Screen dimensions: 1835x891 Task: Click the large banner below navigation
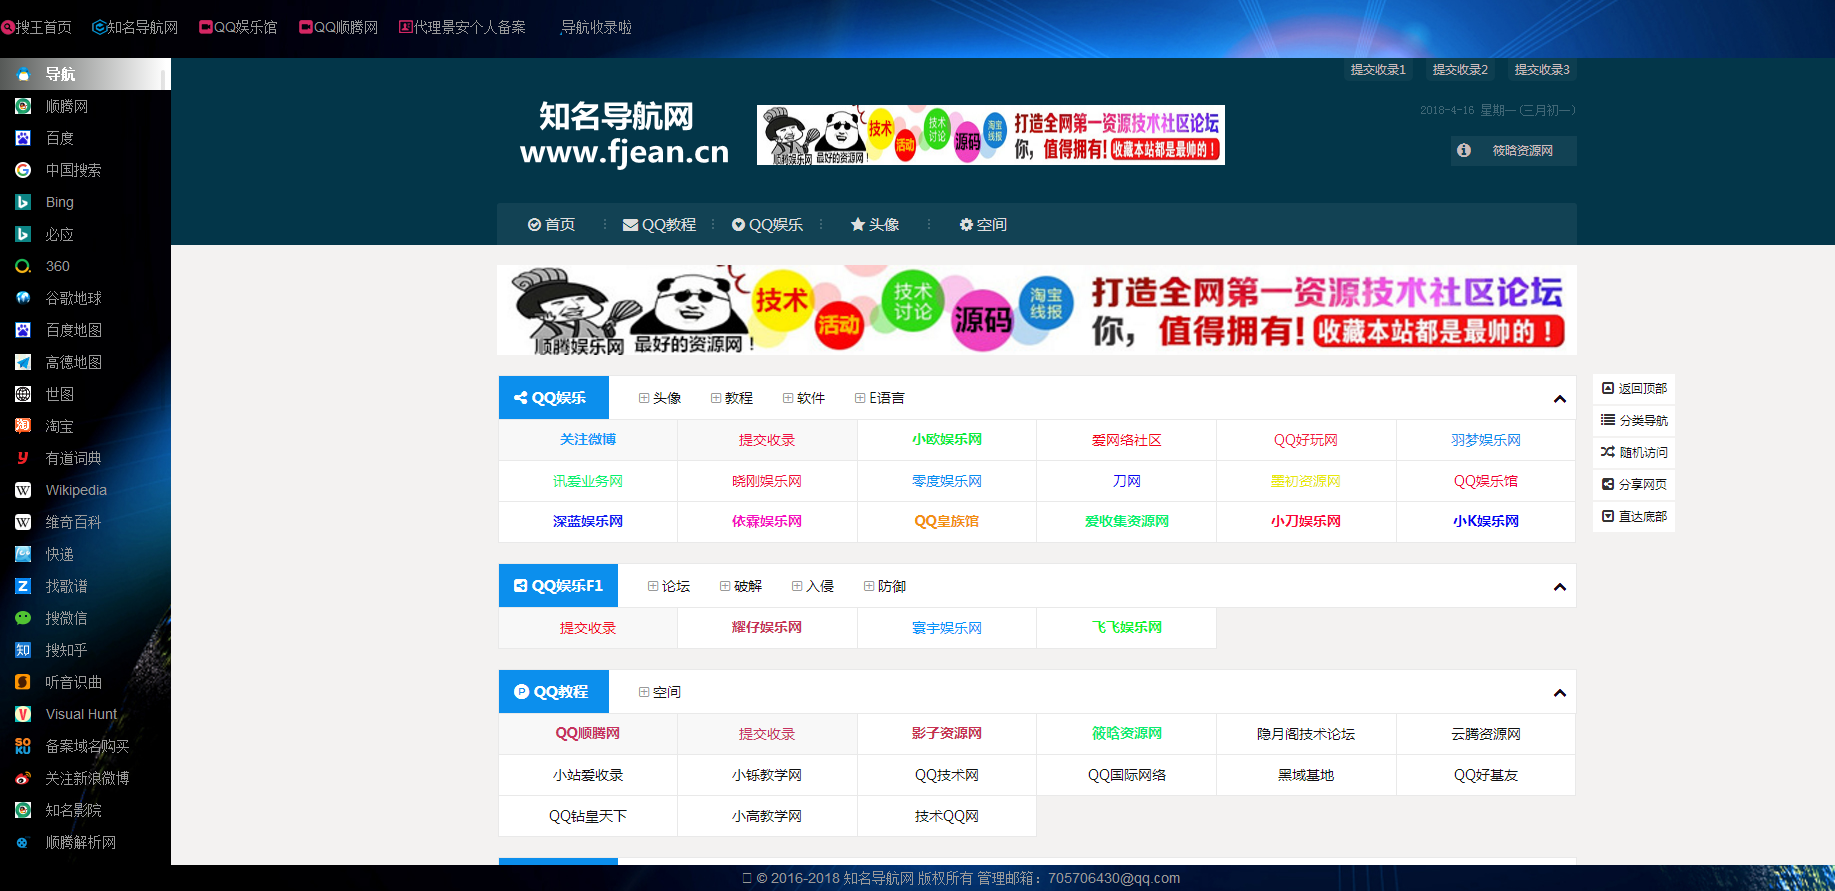point(1037,310)
